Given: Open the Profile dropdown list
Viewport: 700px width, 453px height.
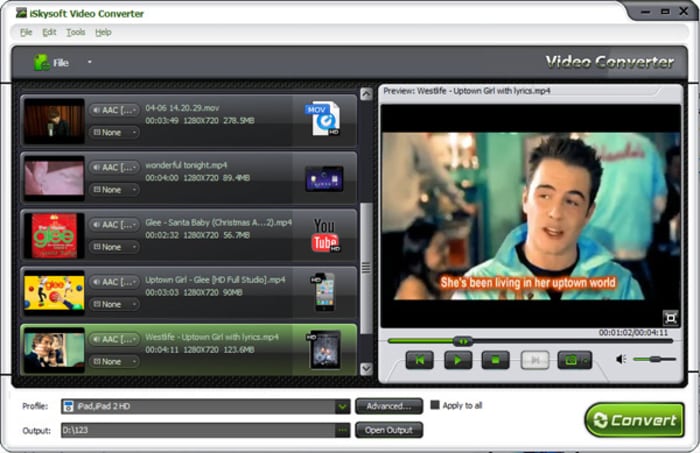Looking at the screenshot, I should pos(342,406).
